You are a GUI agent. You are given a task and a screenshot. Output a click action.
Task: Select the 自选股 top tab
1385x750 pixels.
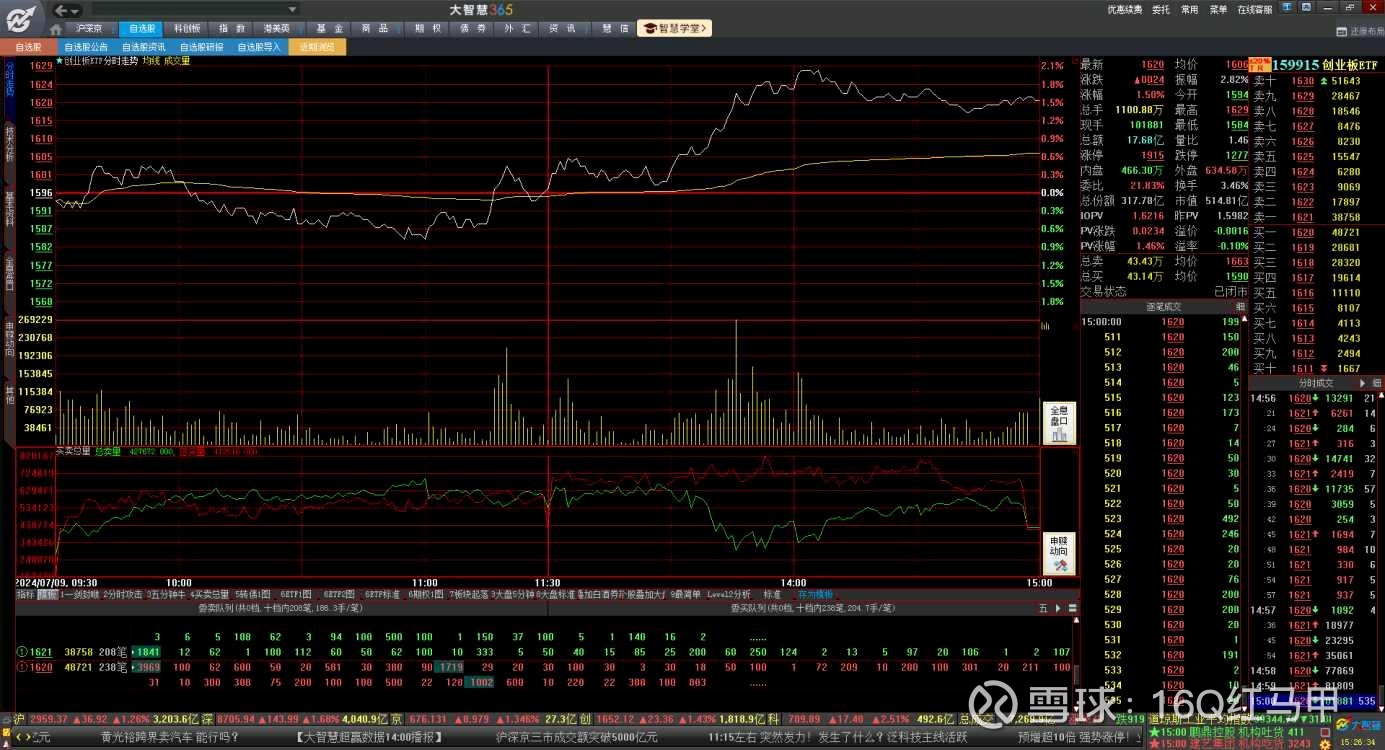pyautogui.click(x=142, y=29)
